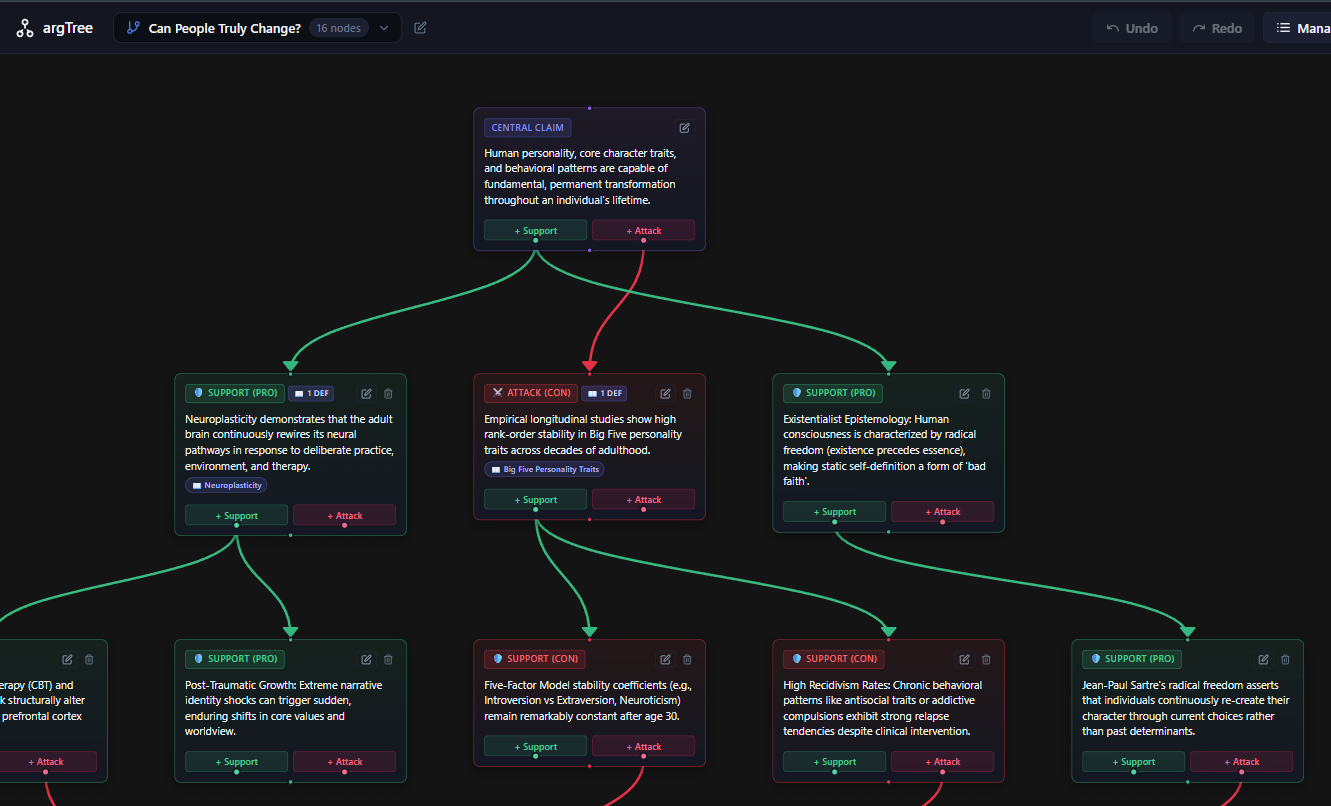Click SUPPORT (PRO) badge on Sartre node

click(1132, 659)
